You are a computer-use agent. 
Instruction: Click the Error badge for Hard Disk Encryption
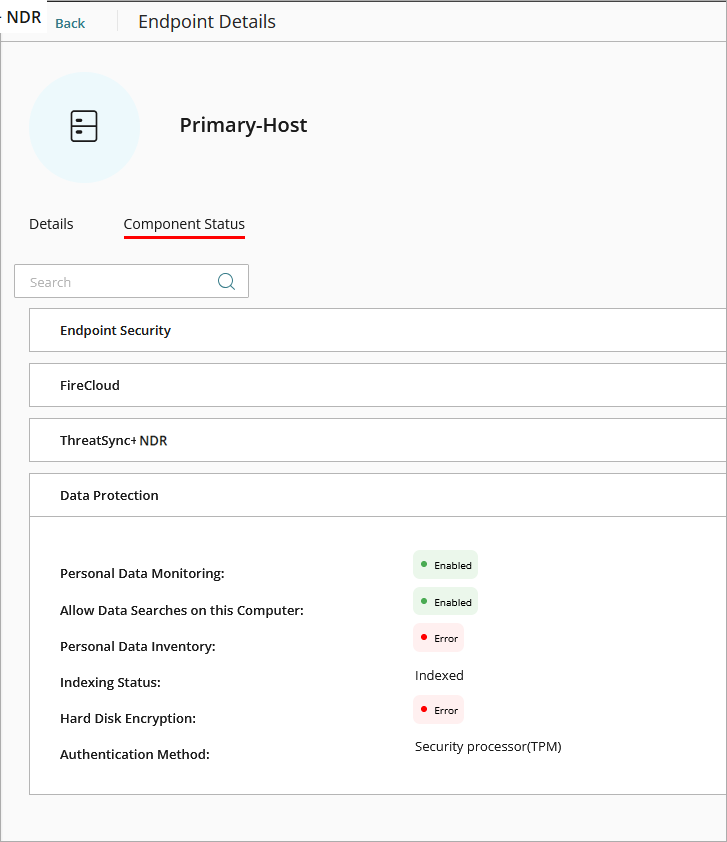click(438, 709)
